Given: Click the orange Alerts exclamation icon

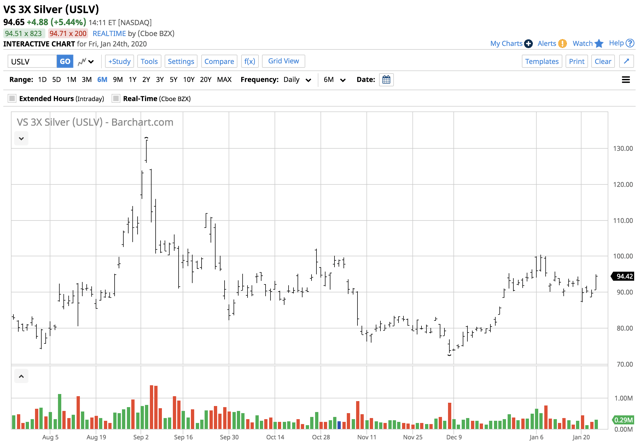Looking at the screenshot, I should click(562, 43).
